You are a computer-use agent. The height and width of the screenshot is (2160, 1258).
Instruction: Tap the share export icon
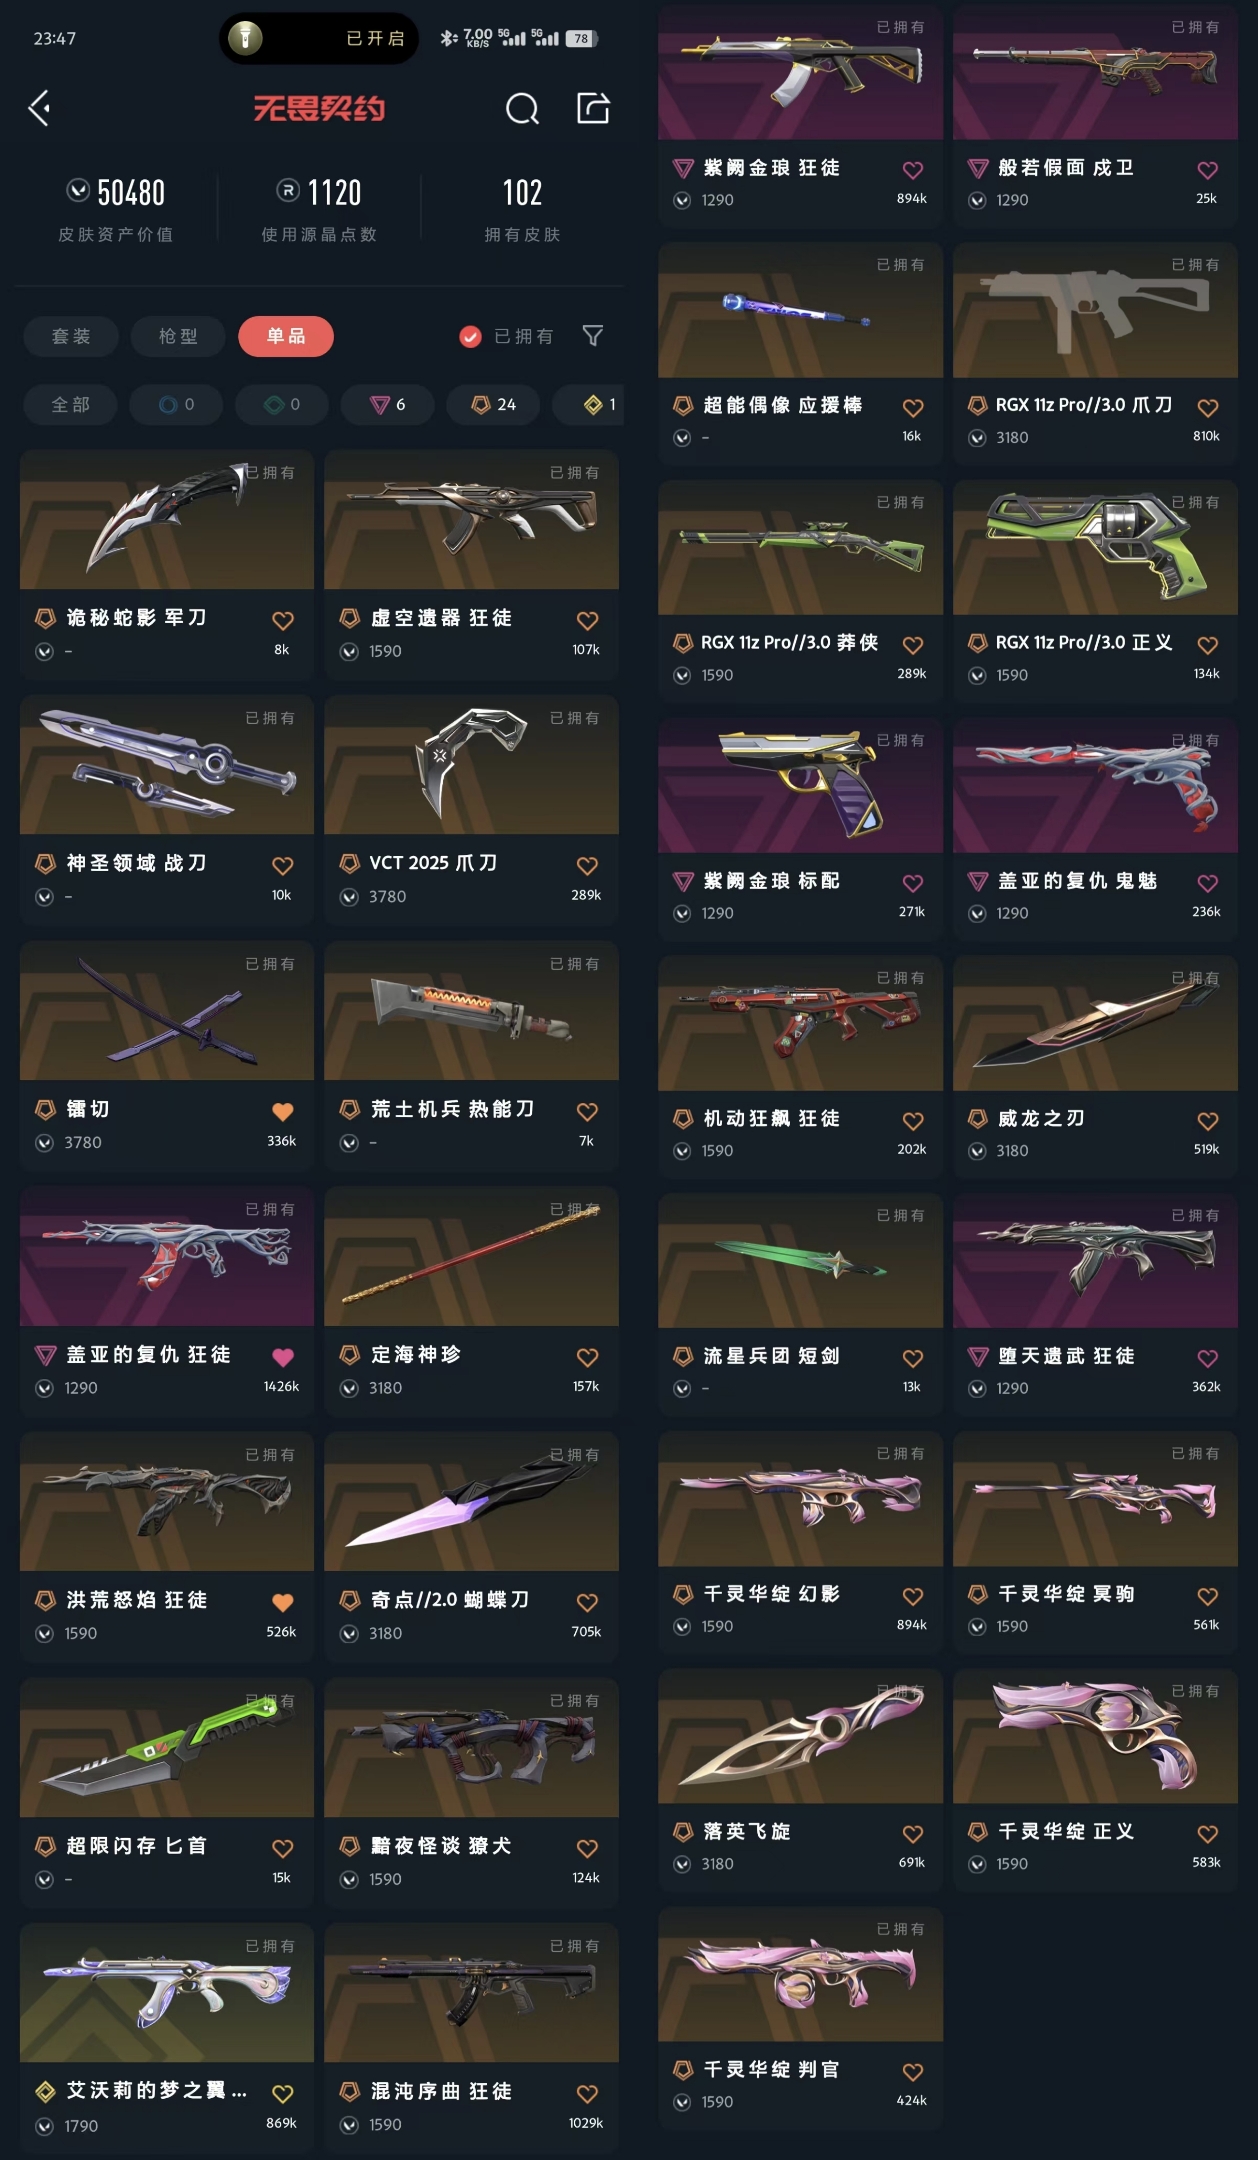[593, 107]
